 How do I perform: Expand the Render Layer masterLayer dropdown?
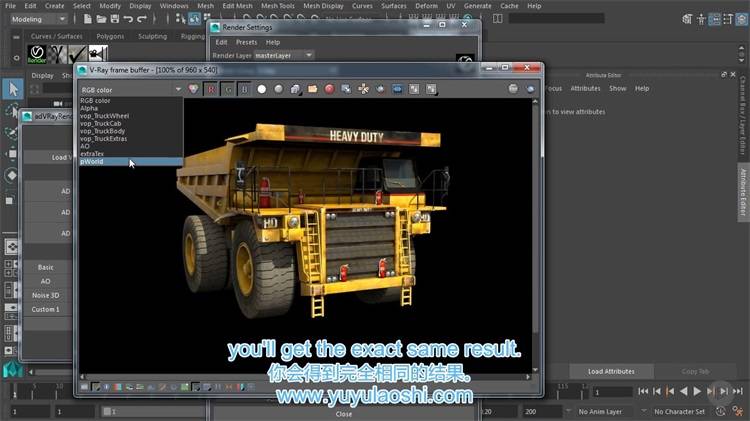(284, 55)
